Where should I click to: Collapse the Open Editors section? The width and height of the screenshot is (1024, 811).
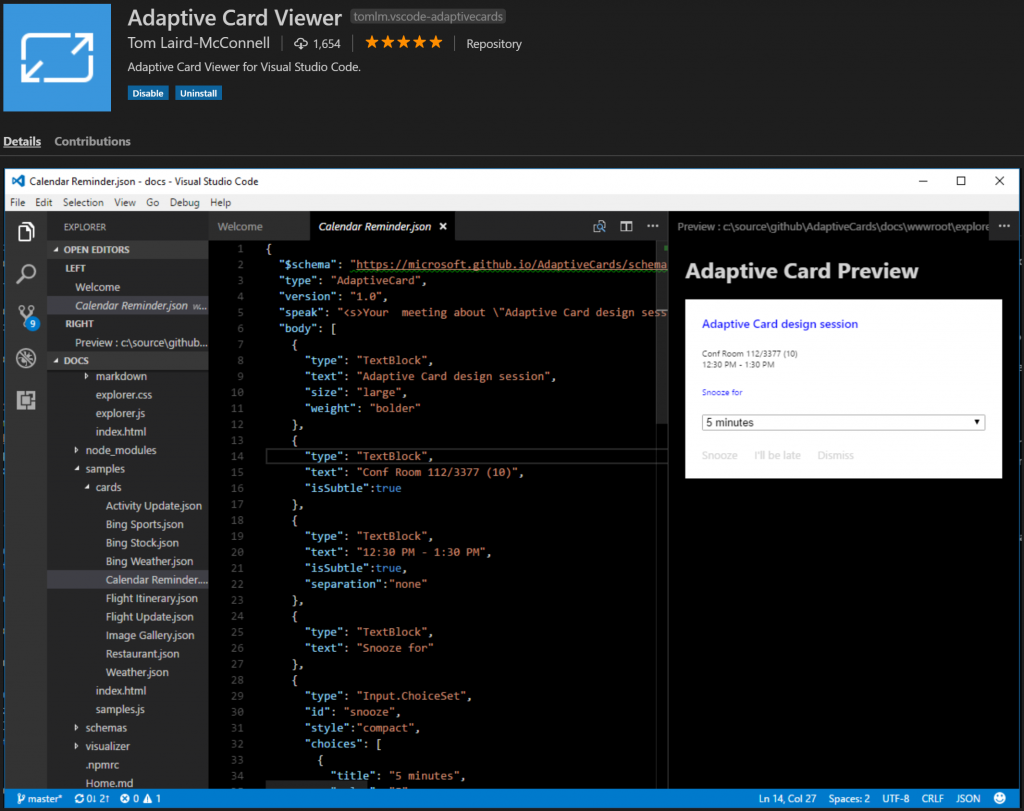[x=128, y=249]
